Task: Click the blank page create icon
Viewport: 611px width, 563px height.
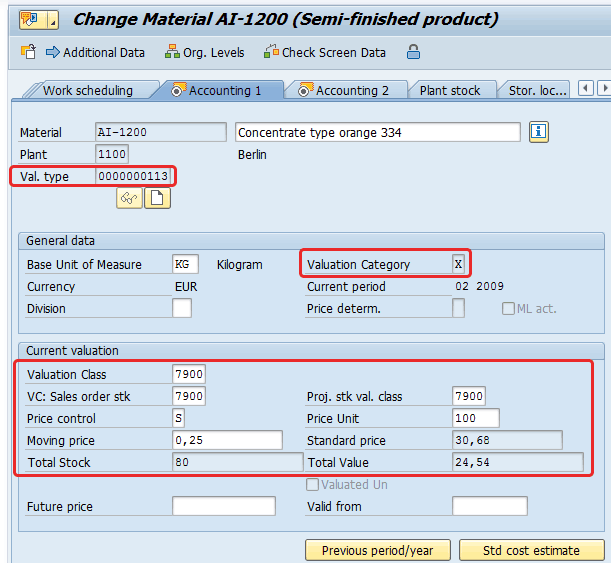Action: (x=156, y=198)
